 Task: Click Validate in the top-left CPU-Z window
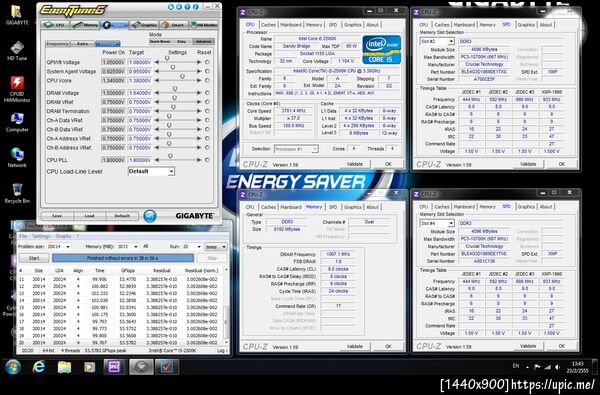(x=355, y=164)
